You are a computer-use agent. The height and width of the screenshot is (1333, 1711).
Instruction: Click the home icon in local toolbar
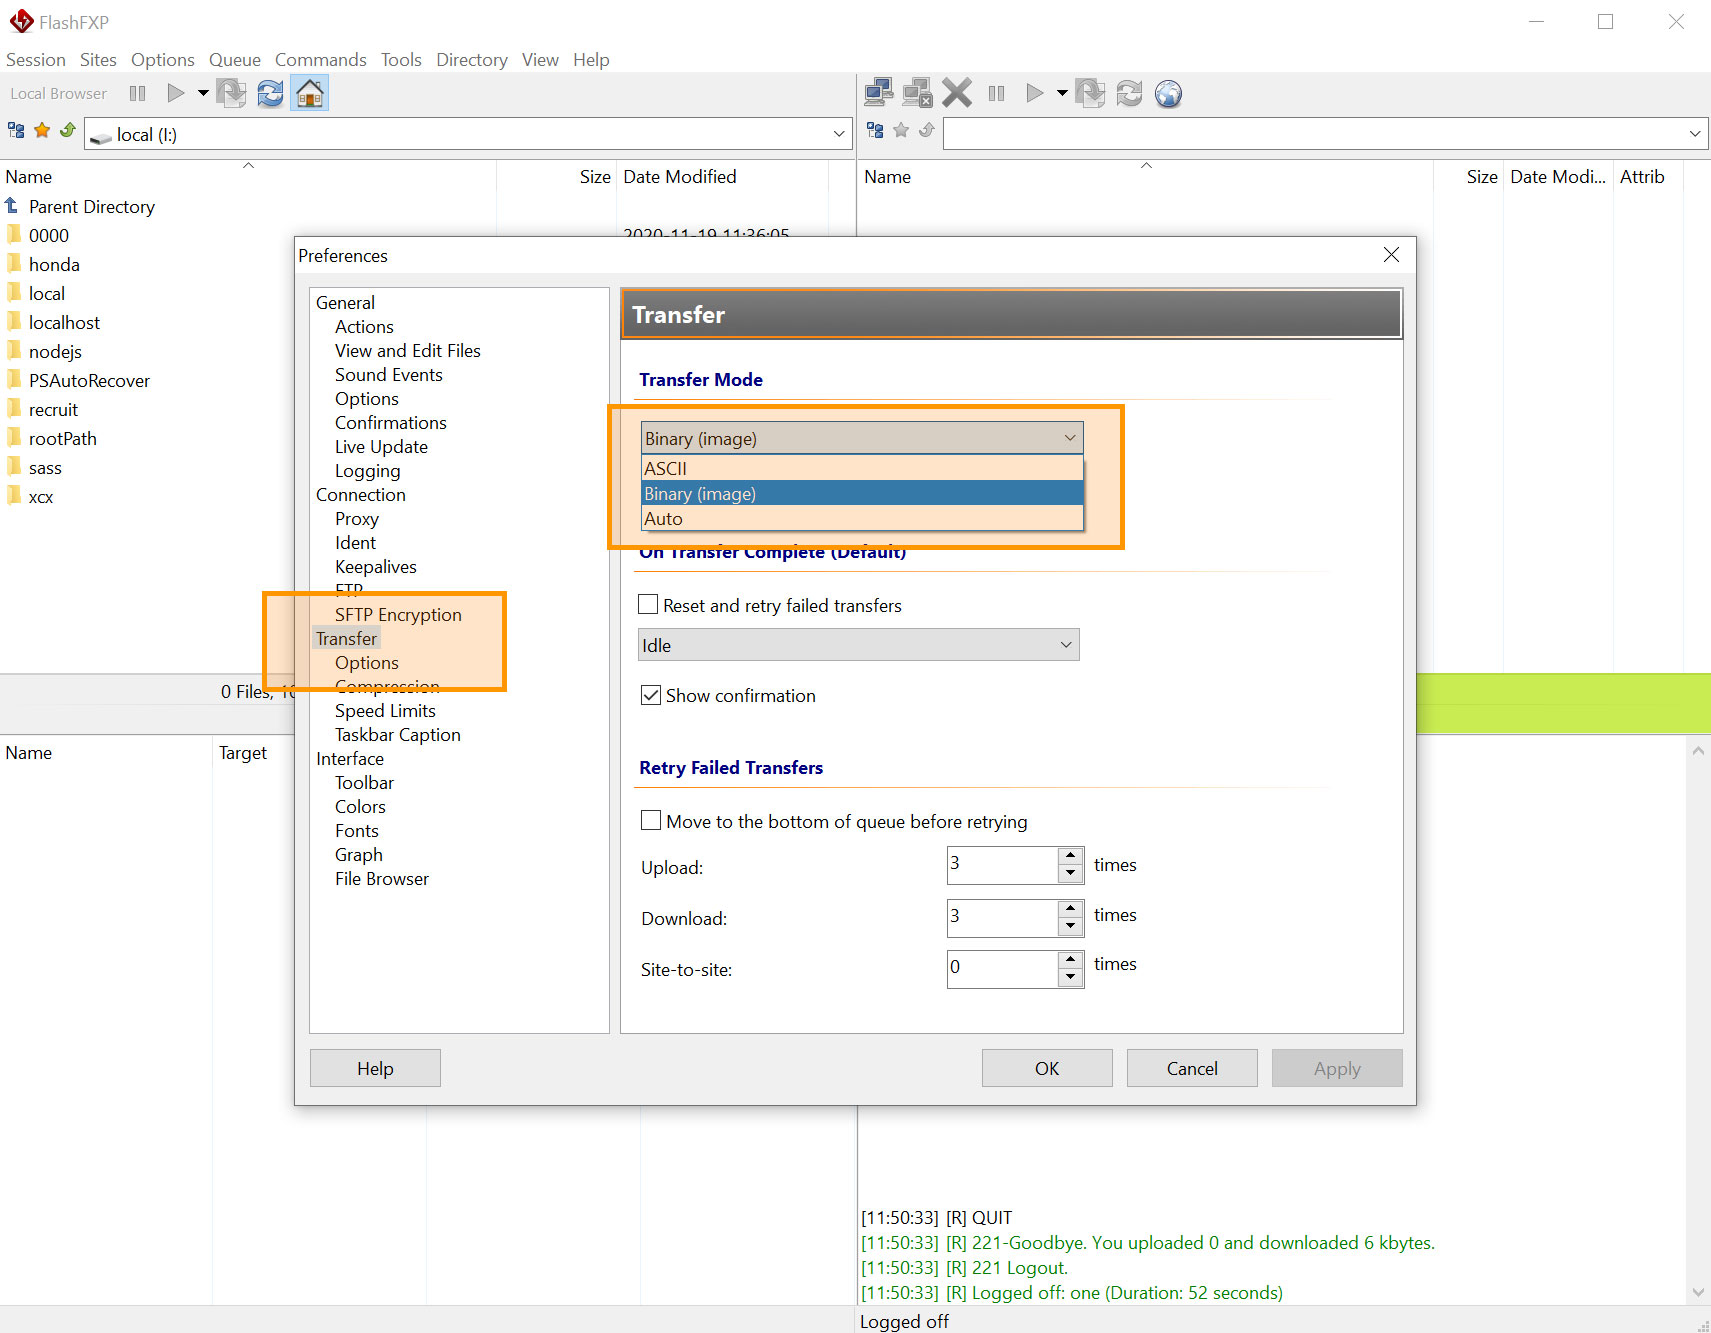(310, 93)
